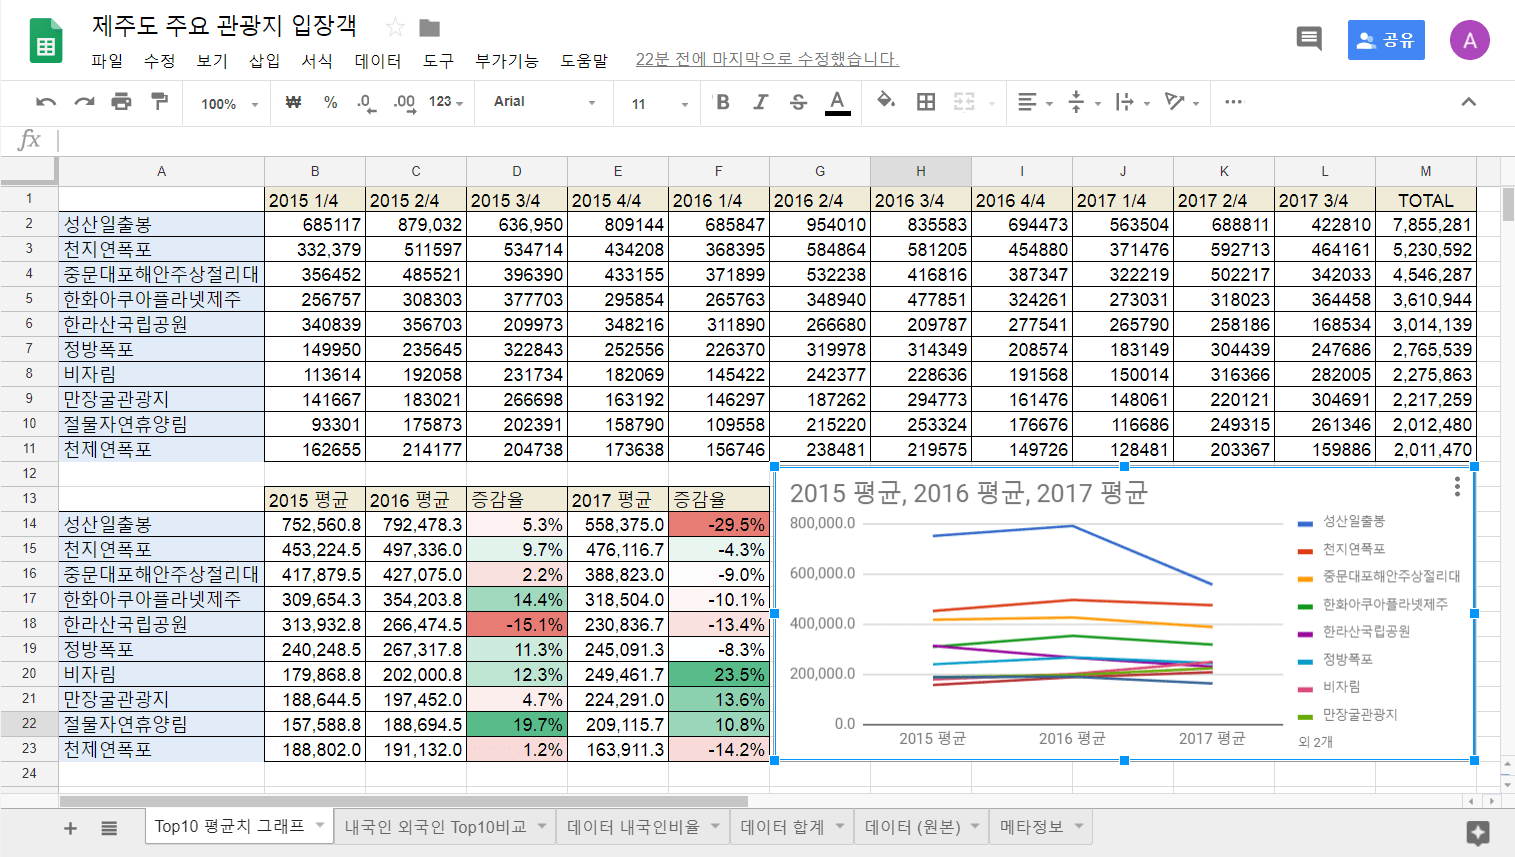This screenshot has height=857, width=1515.
Task: Open the last edited 22분 전 link
Action: click(x=767, y=60)
